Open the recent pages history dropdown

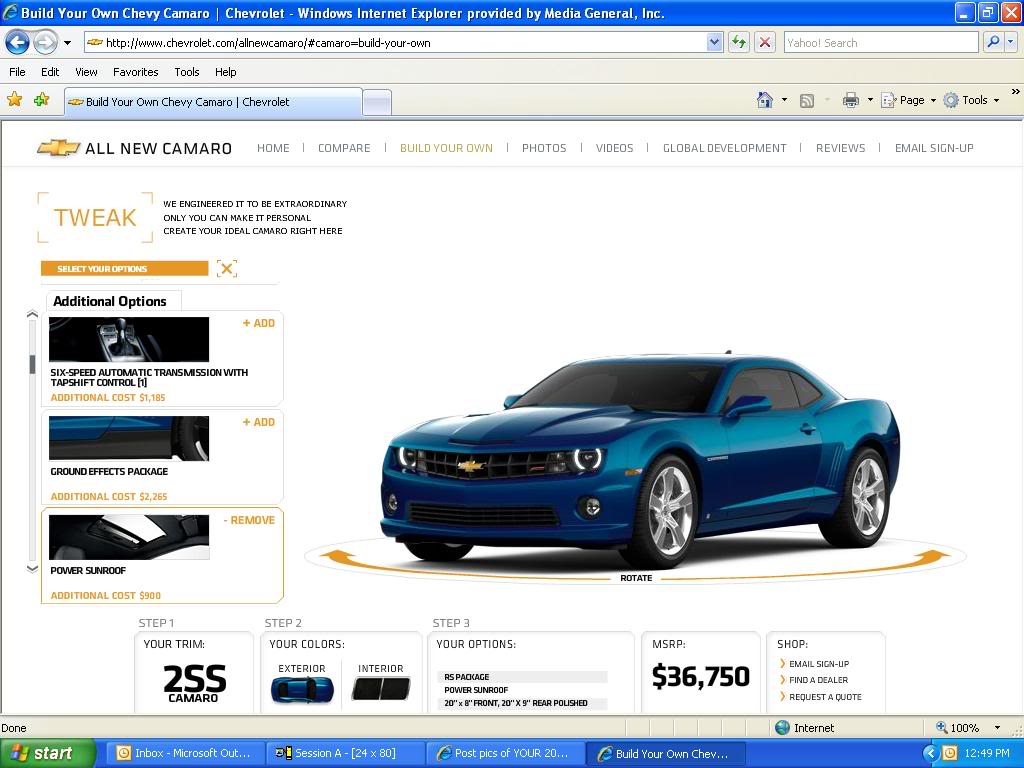67,43
